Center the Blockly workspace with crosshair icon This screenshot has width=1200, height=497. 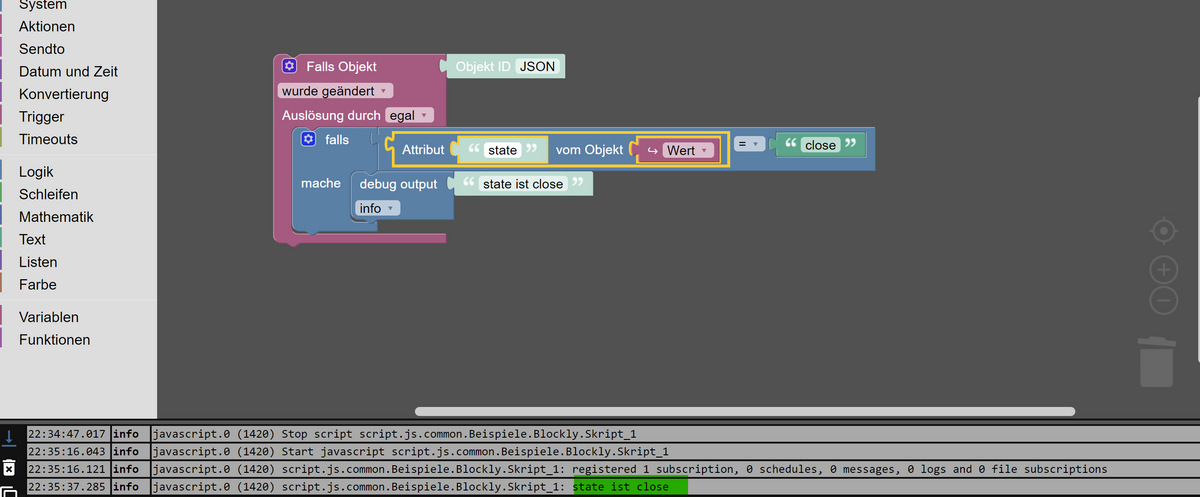1164,231
